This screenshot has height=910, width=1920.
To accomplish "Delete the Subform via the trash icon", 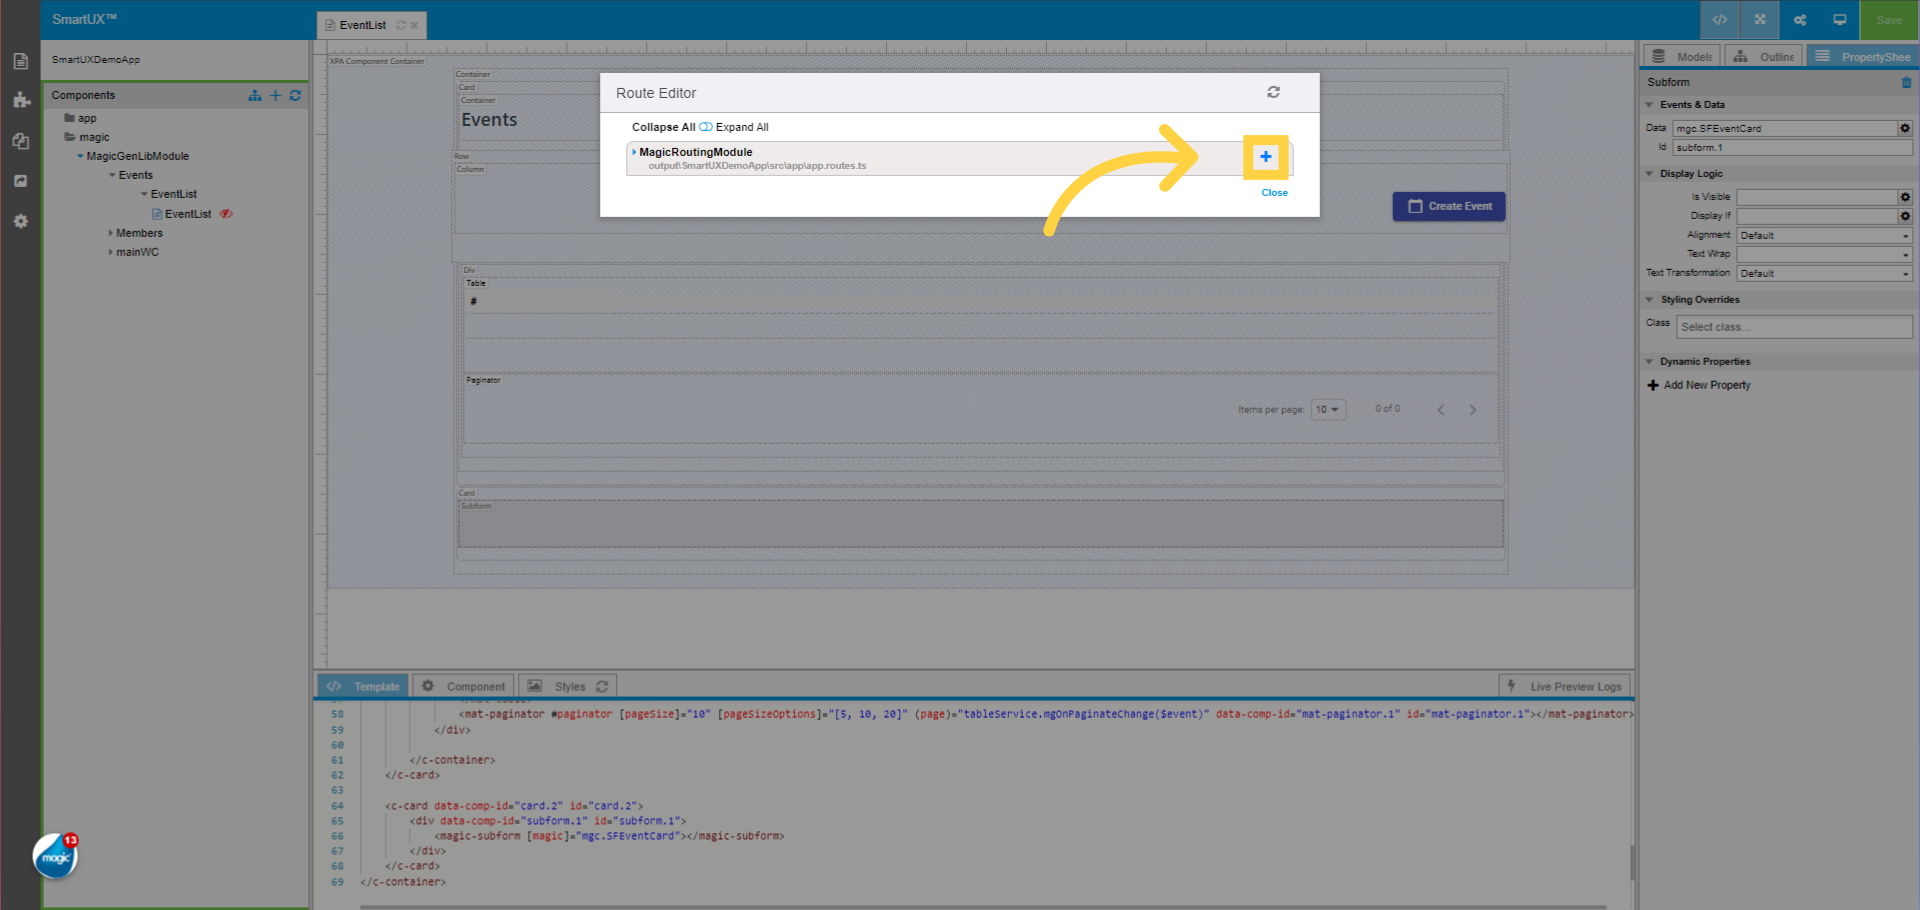I will click(1907, 83).
